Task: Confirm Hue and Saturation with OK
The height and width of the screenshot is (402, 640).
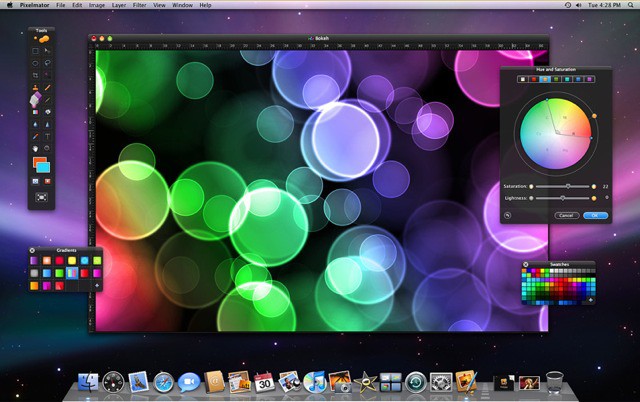Action: (x=594, y=214)
